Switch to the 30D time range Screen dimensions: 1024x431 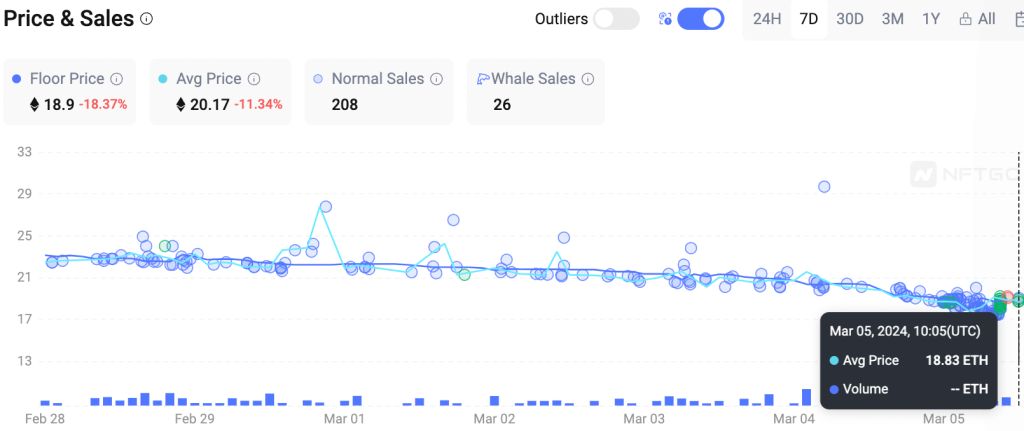[x=850, y=19]
